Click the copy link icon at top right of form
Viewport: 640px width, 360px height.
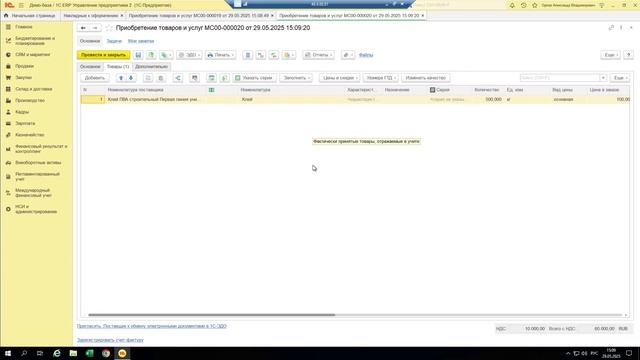tap(611, 28)
